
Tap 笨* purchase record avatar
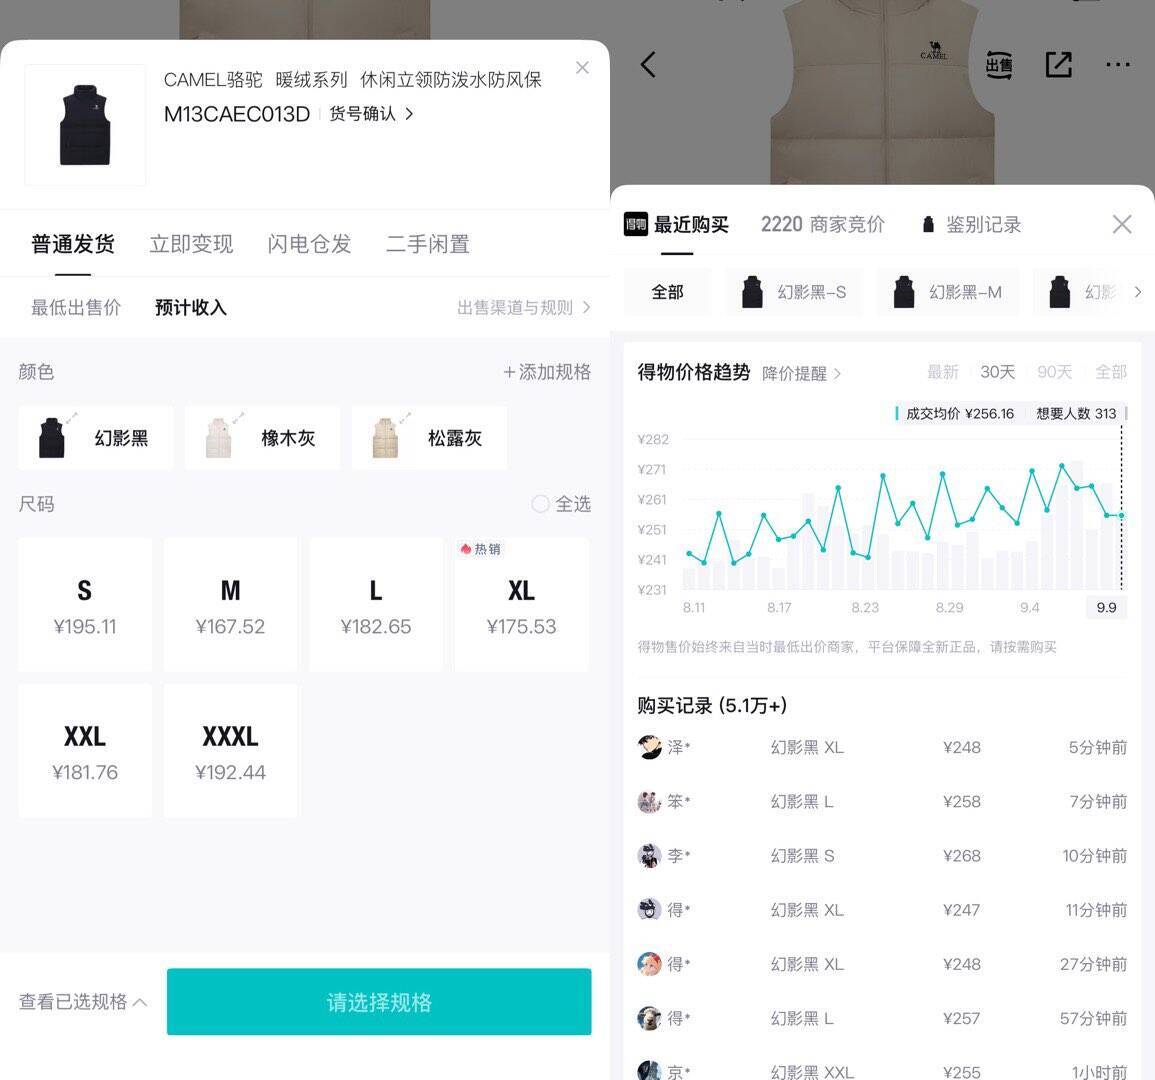point(649,802)
